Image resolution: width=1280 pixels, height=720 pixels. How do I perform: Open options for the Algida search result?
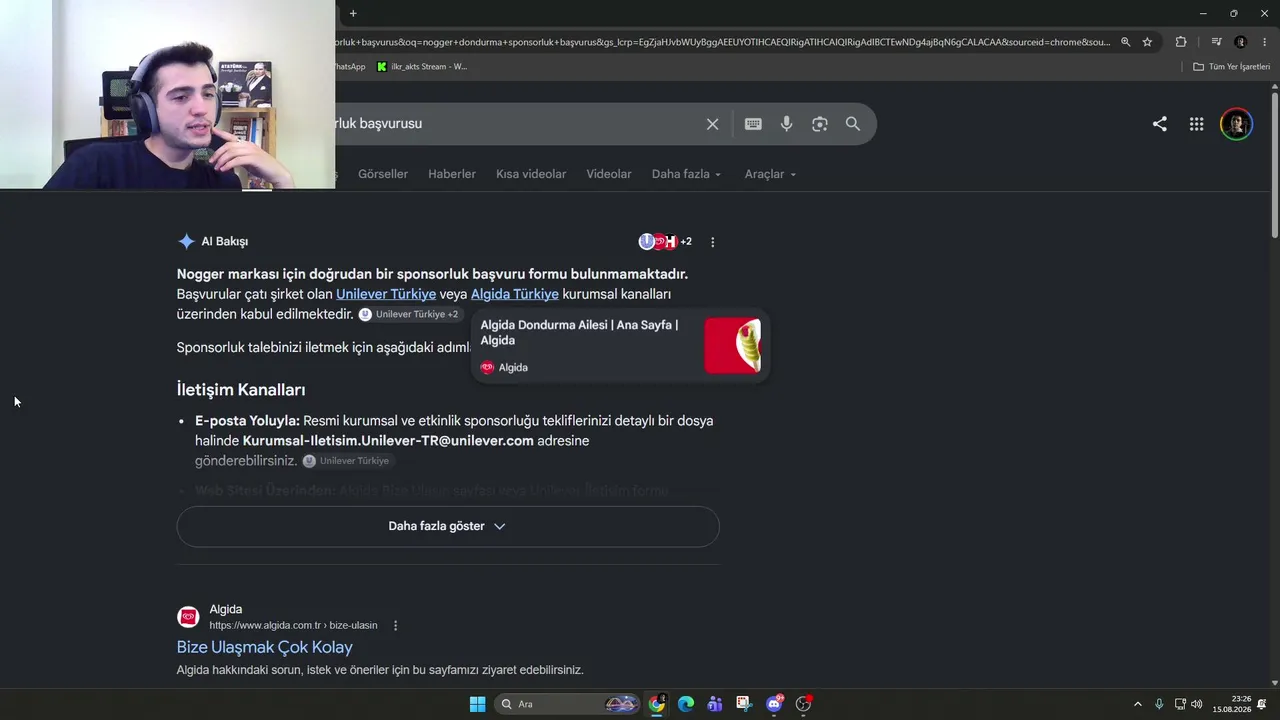[395, 626]
